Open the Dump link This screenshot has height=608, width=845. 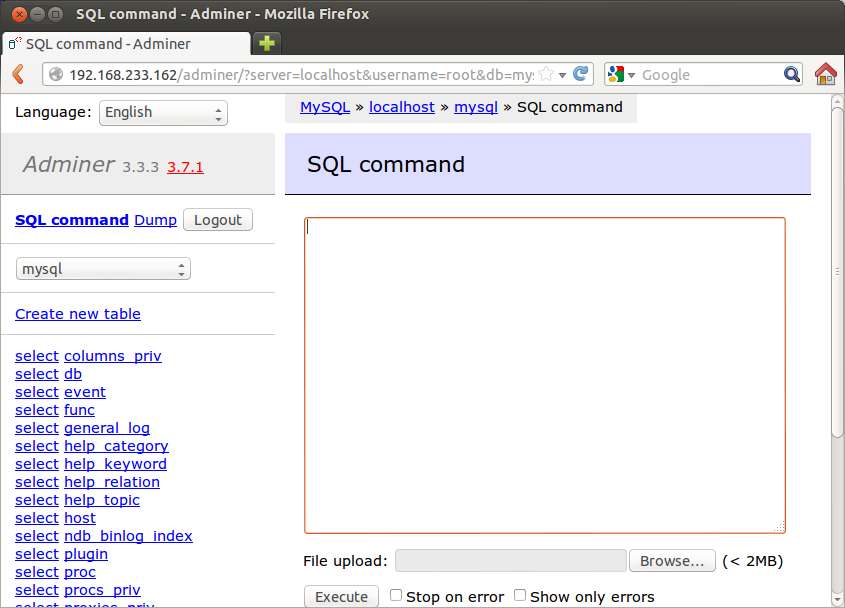tap(155, 220)
